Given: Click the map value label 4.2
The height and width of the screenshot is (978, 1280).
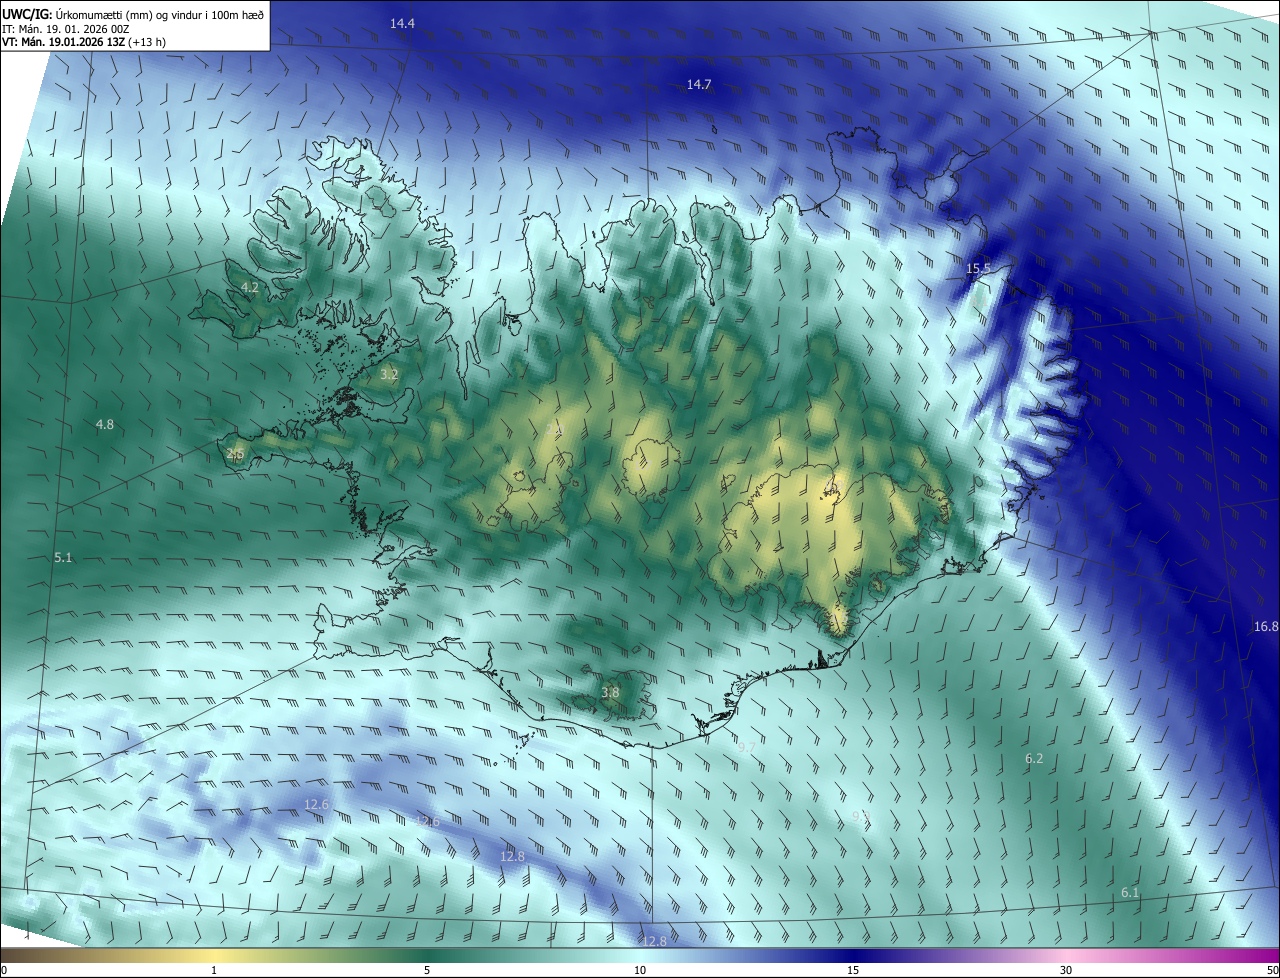Looking at the screenshot, I should pos(250,288).
